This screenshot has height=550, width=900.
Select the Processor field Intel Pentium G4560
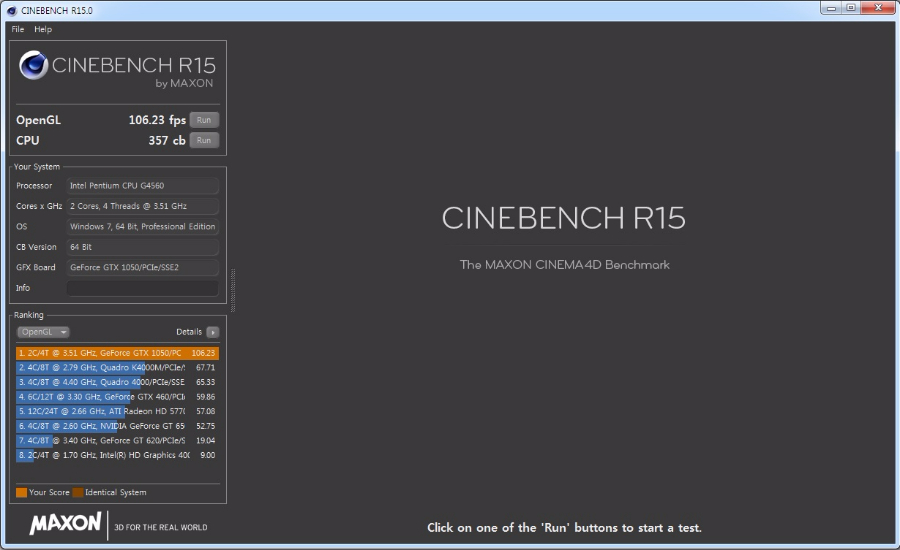[142, 185]
